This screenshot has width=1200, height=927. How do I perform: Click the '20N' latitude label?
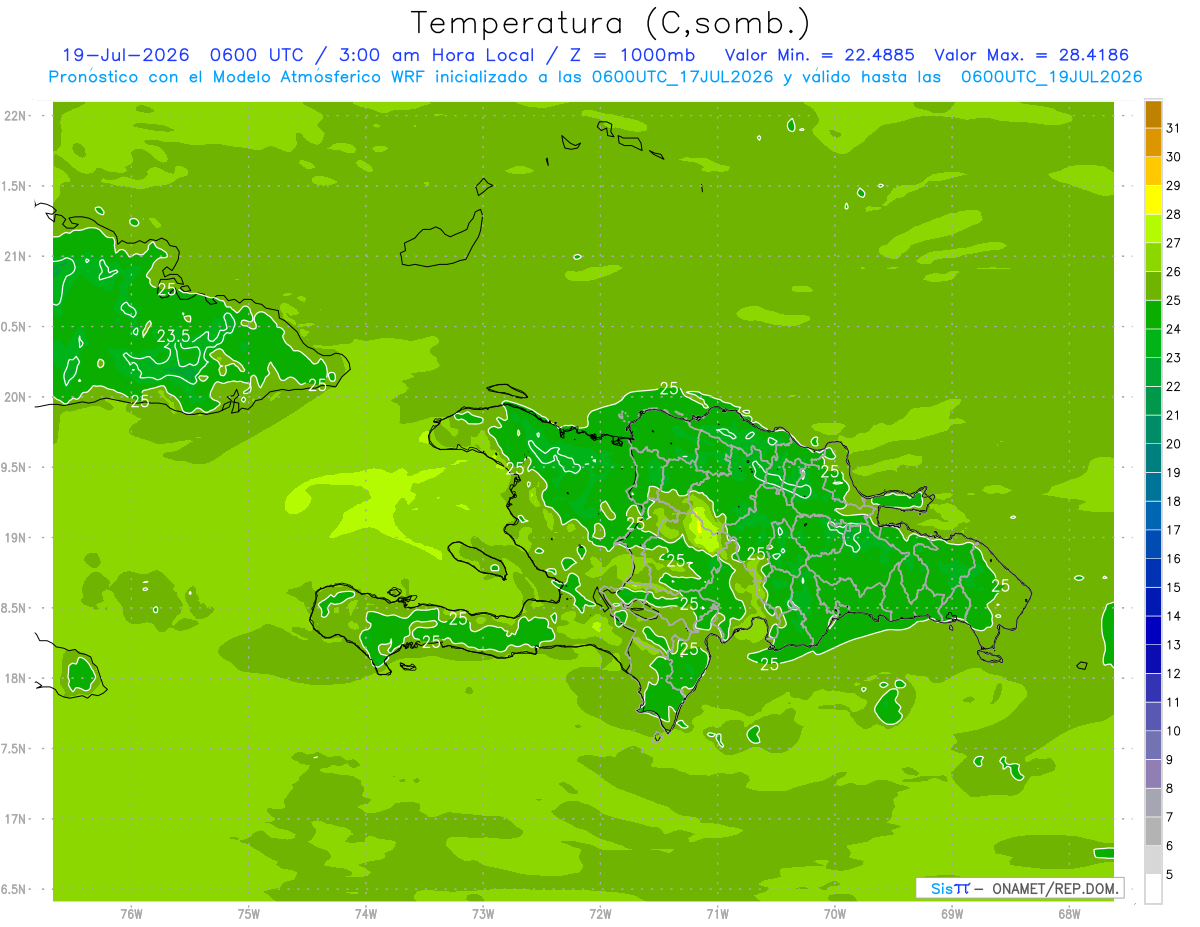pos(16,397)
